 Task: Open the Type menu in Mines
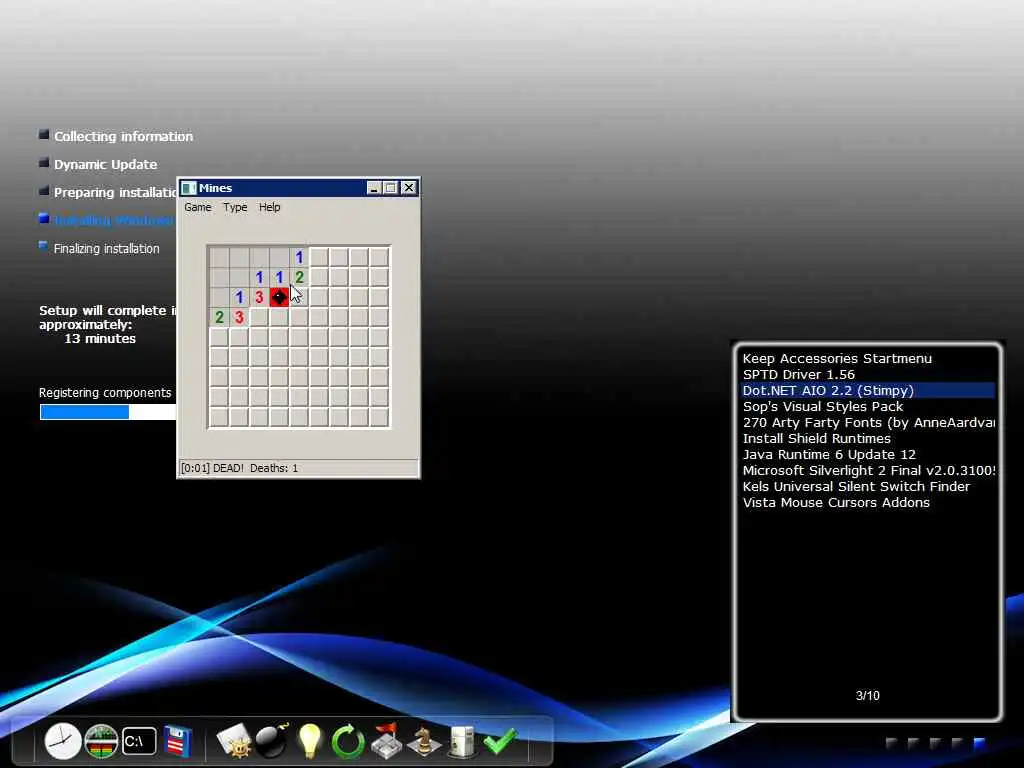click(235, 207)
